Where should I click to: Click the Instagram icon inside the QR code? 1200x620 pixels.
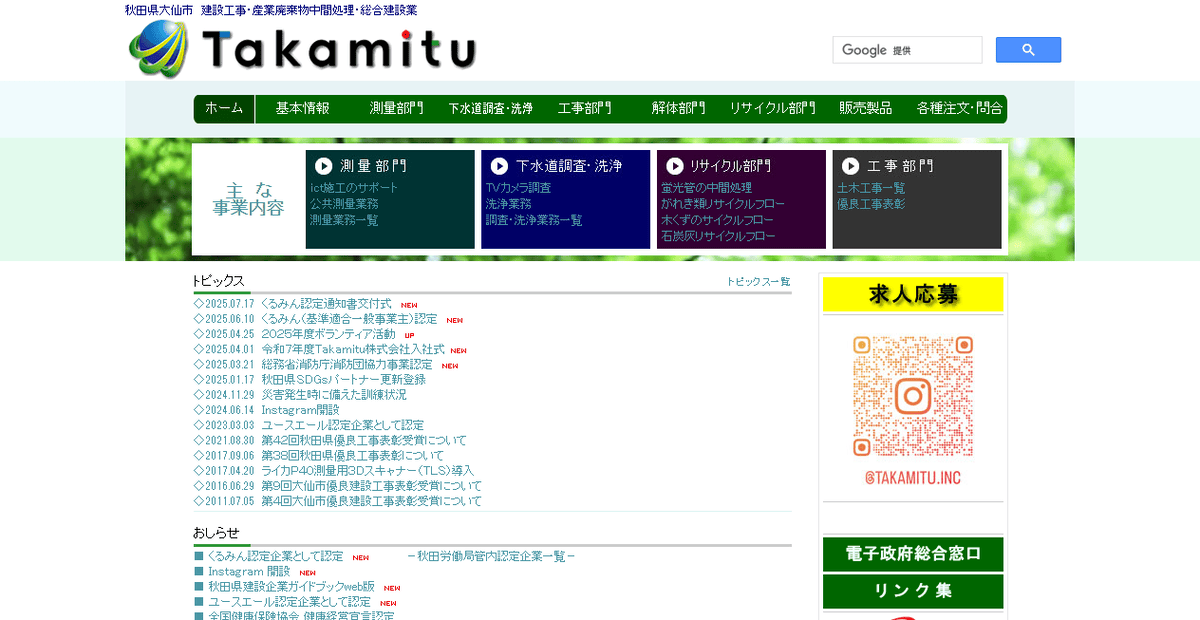click(x=912, y=395)
